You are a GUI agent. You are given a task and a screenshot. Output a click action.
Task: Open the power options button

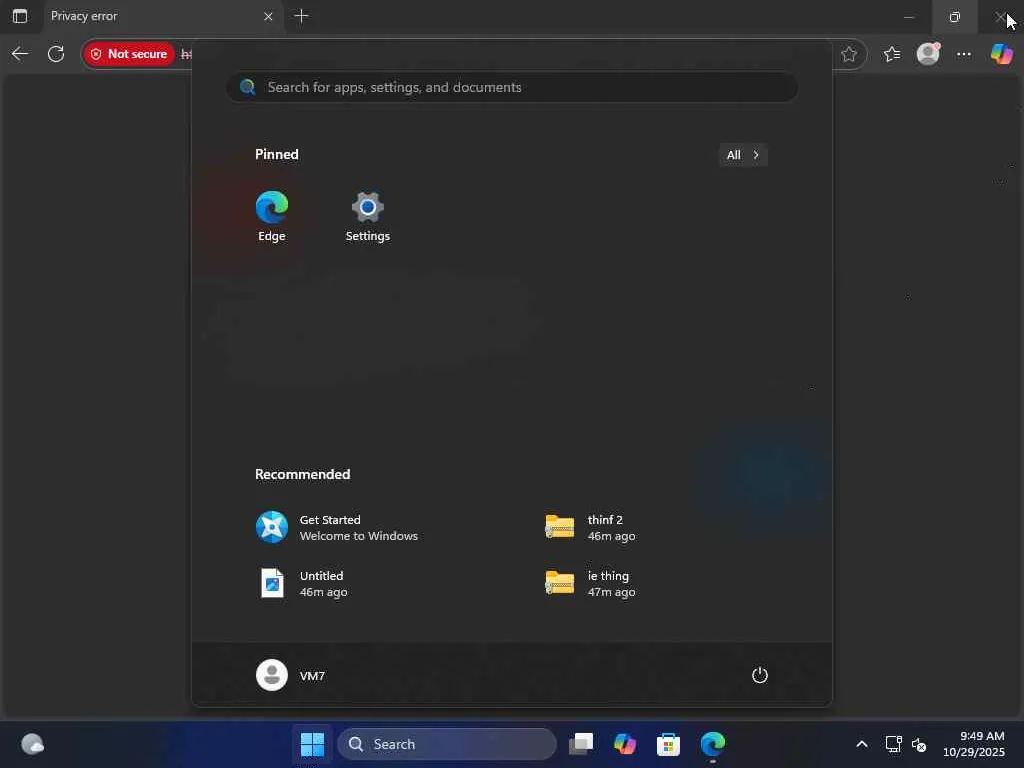click(760, 675)
